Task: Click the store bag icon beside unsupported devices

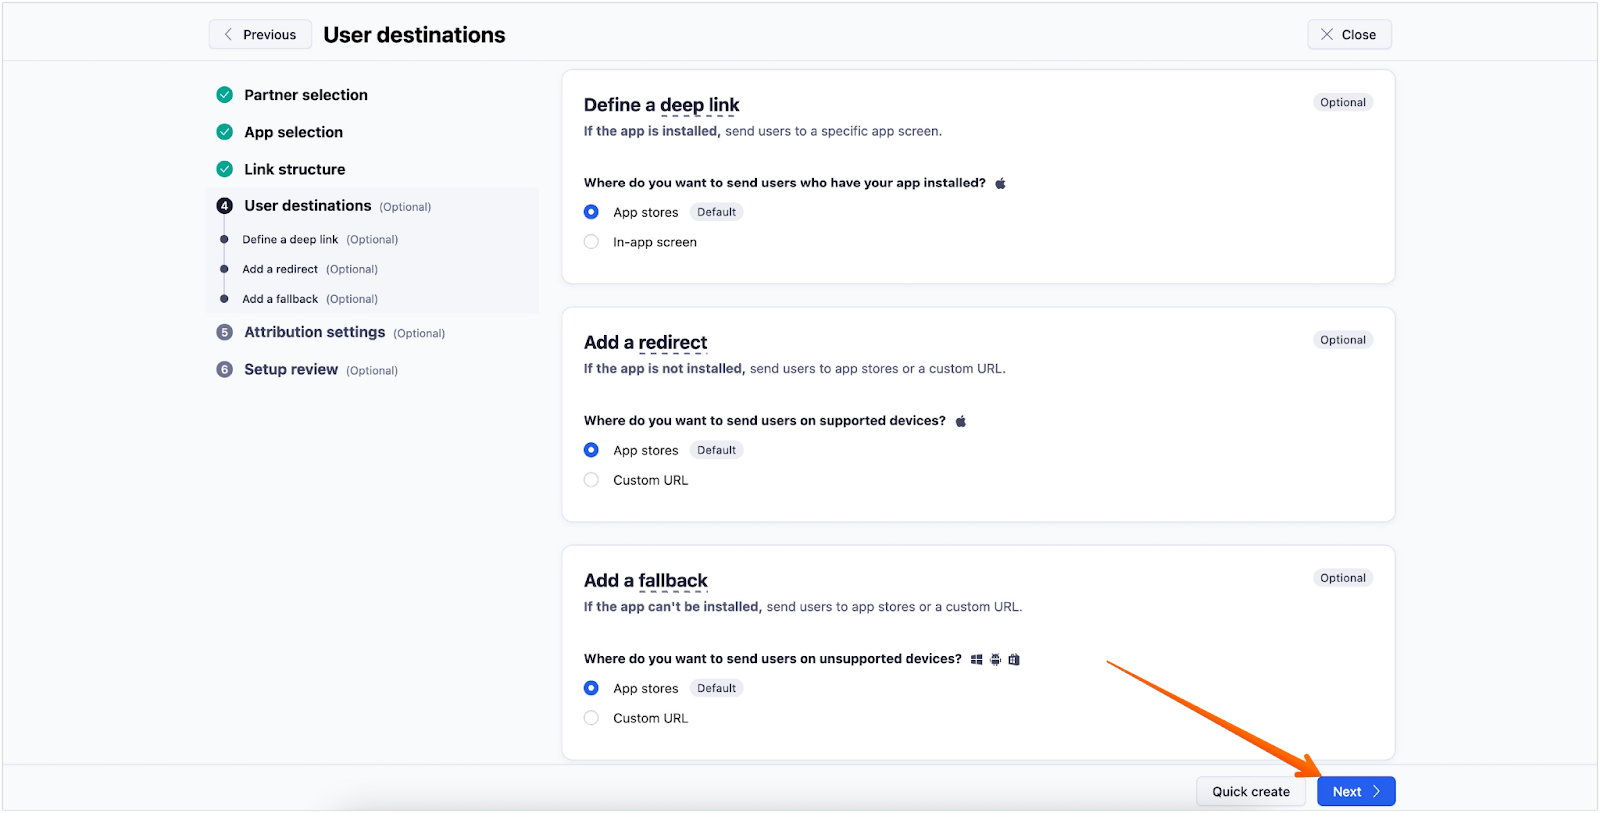Action: 1014,659
